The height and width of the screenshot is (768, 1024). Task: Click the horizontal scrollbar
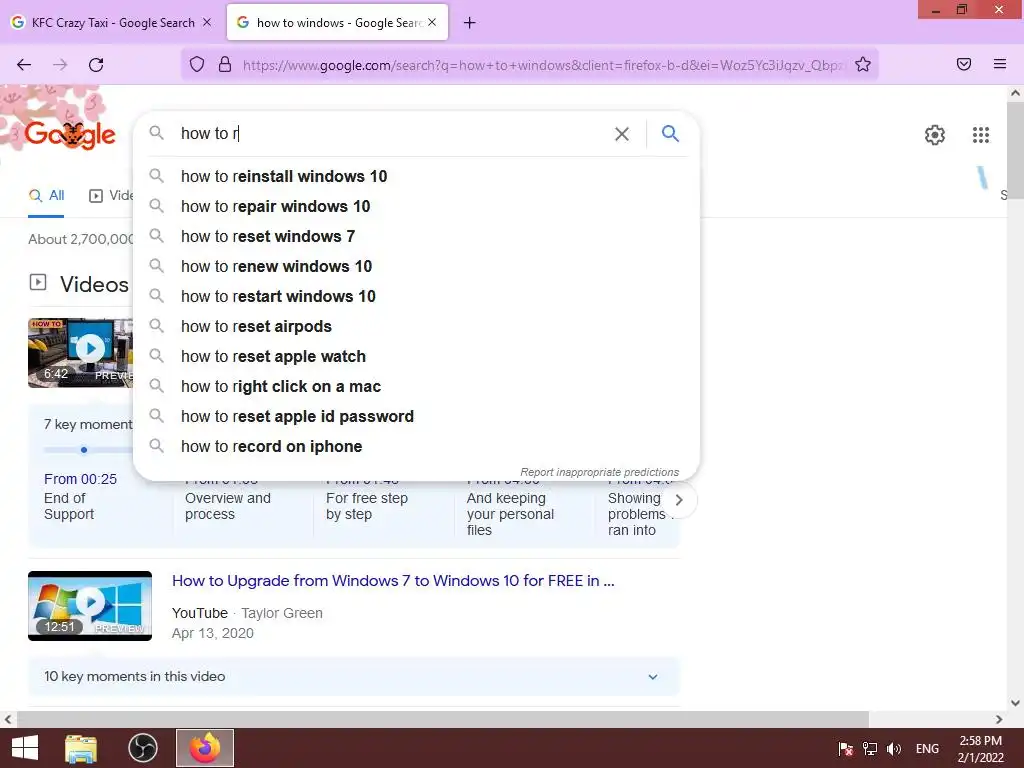point(443,719)
